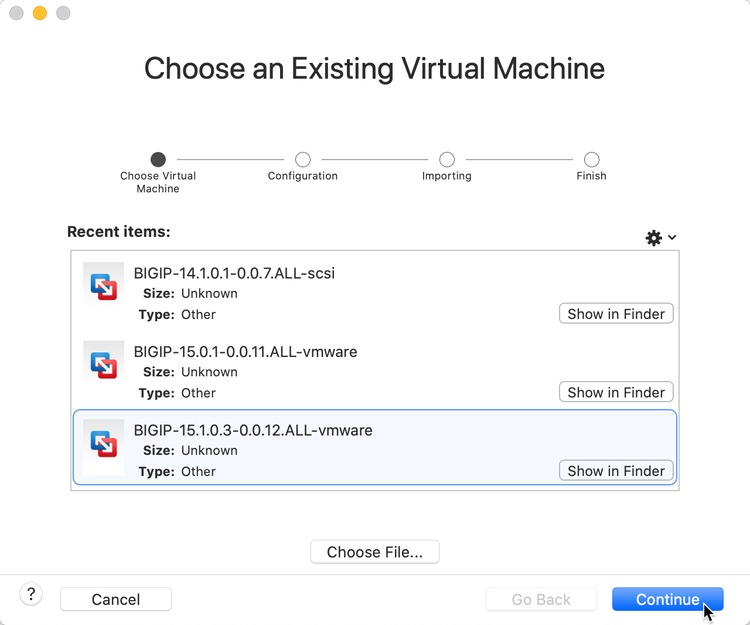The image size is (750, 625).
Task: Show BIGIP-15.1.0.3 vmware in Finder
Action: click(616, 471)
